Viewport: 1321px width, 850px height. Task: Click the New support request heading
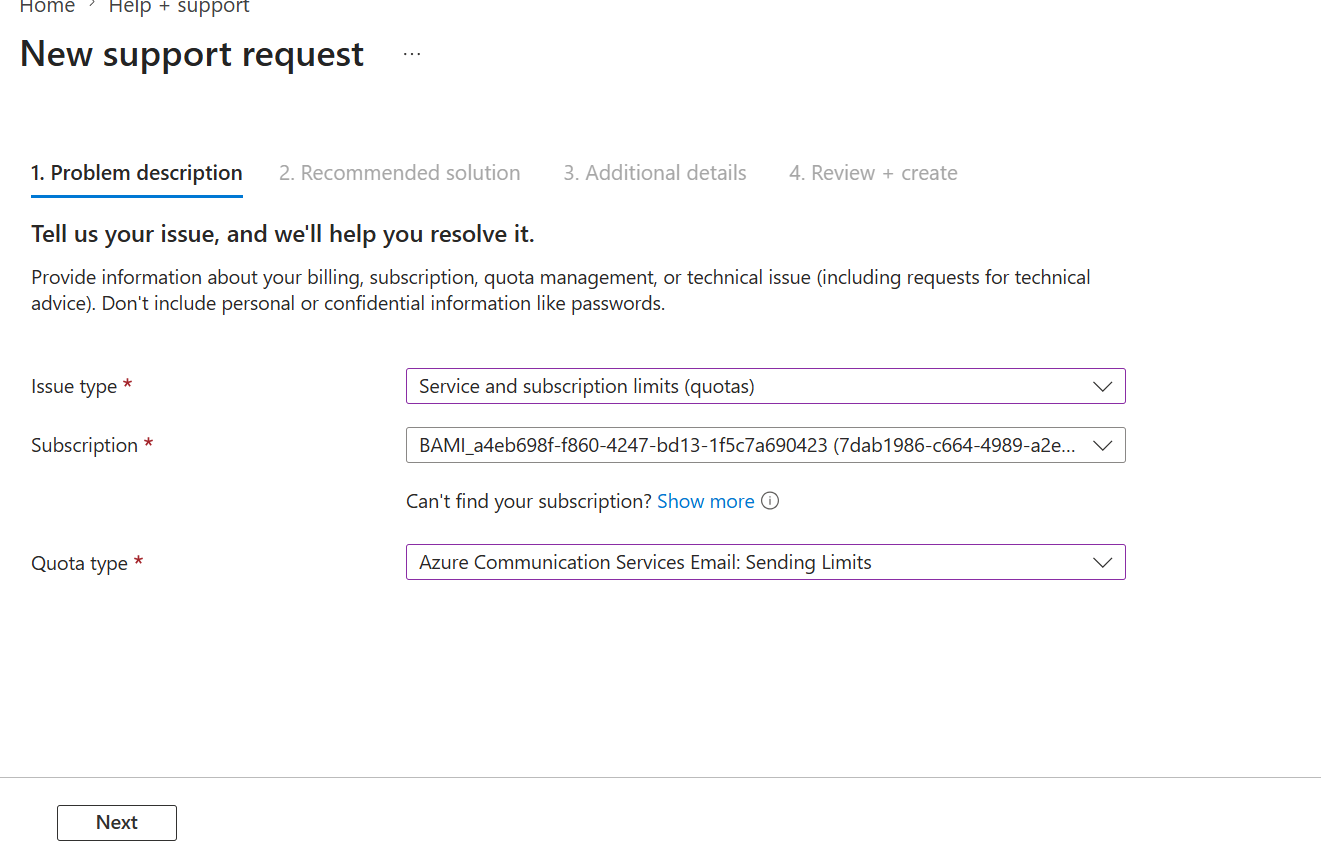[x=192, y=54]
